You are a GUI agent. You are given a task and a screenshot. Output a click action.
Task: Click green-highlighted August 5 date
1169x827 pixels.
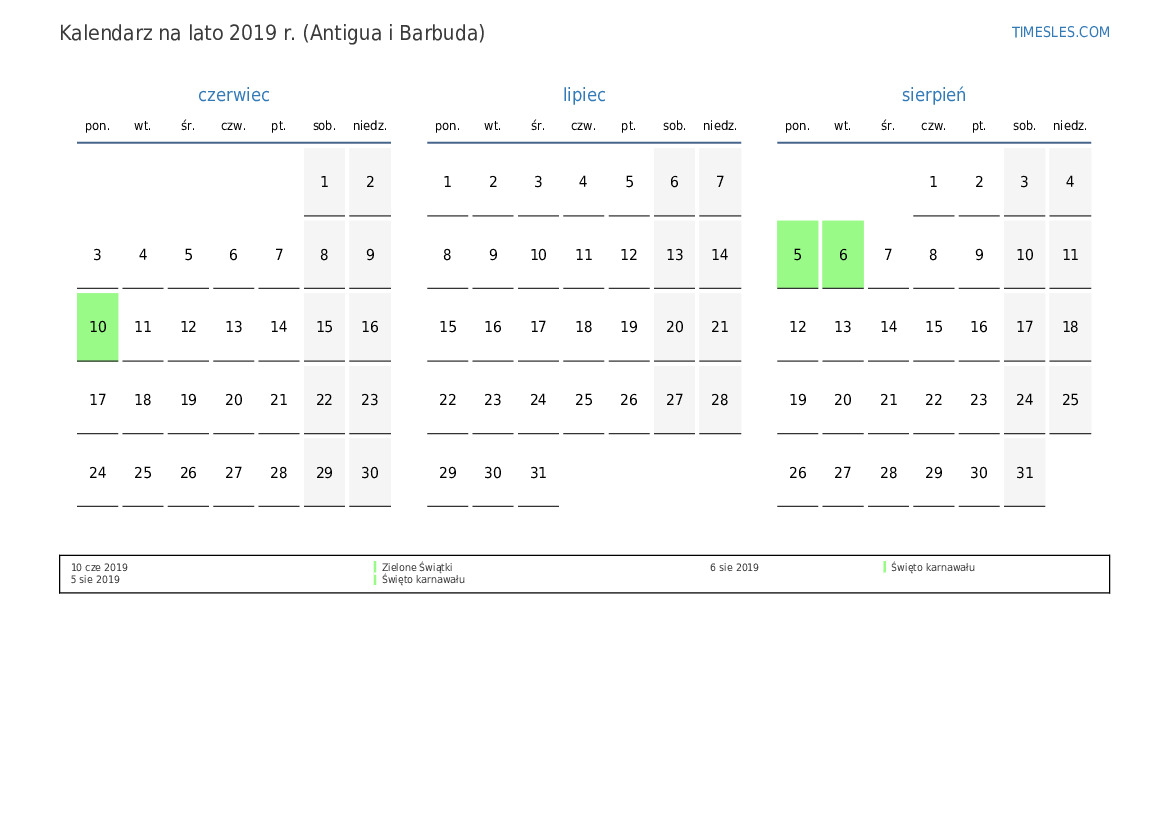click(798, 255)
